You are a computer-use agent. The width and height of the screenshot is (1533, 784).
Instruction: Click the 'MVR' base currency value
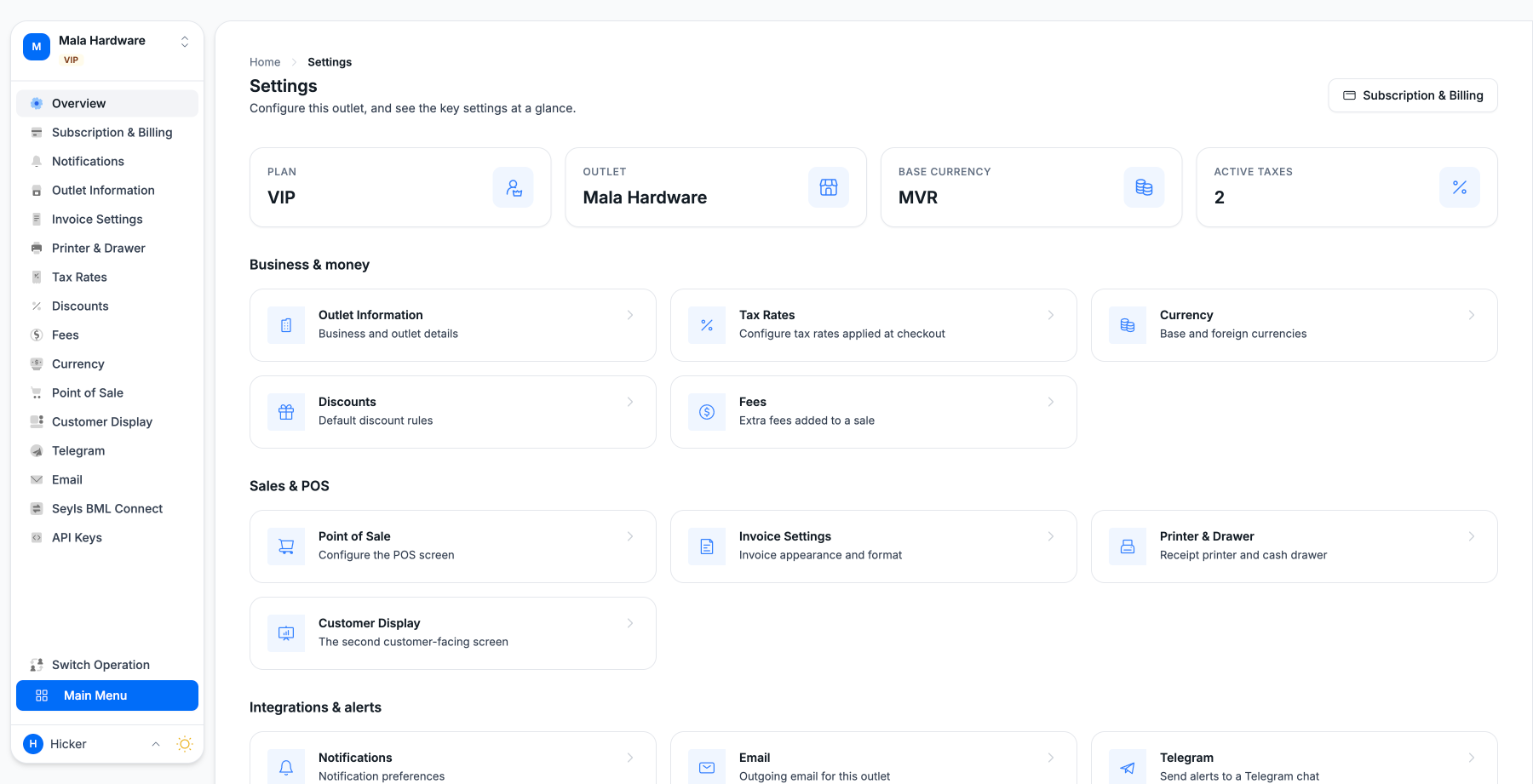[x=916, y=197]
